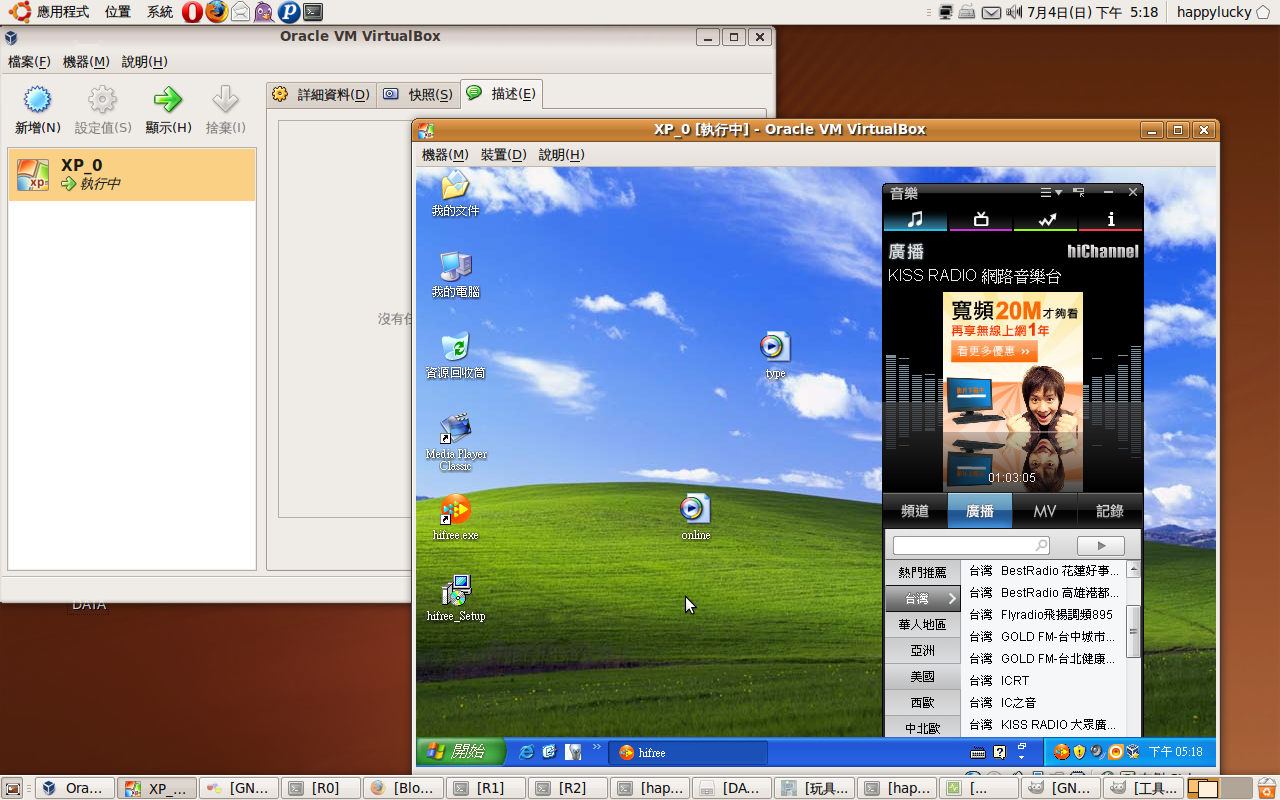The image size is (1280, 800).
Task: Click the 看更多優惠 ad button
Action: 994,351
